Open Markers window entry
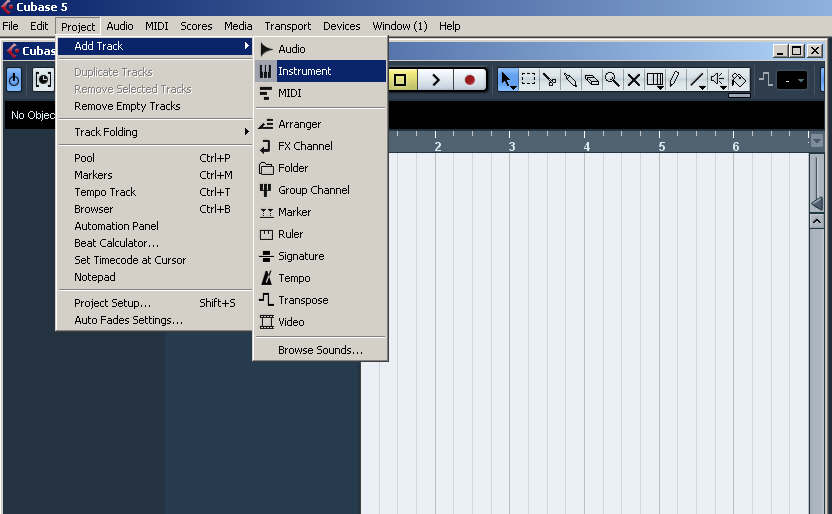Viewport: 832px width, 514px height. click(154, 175)
